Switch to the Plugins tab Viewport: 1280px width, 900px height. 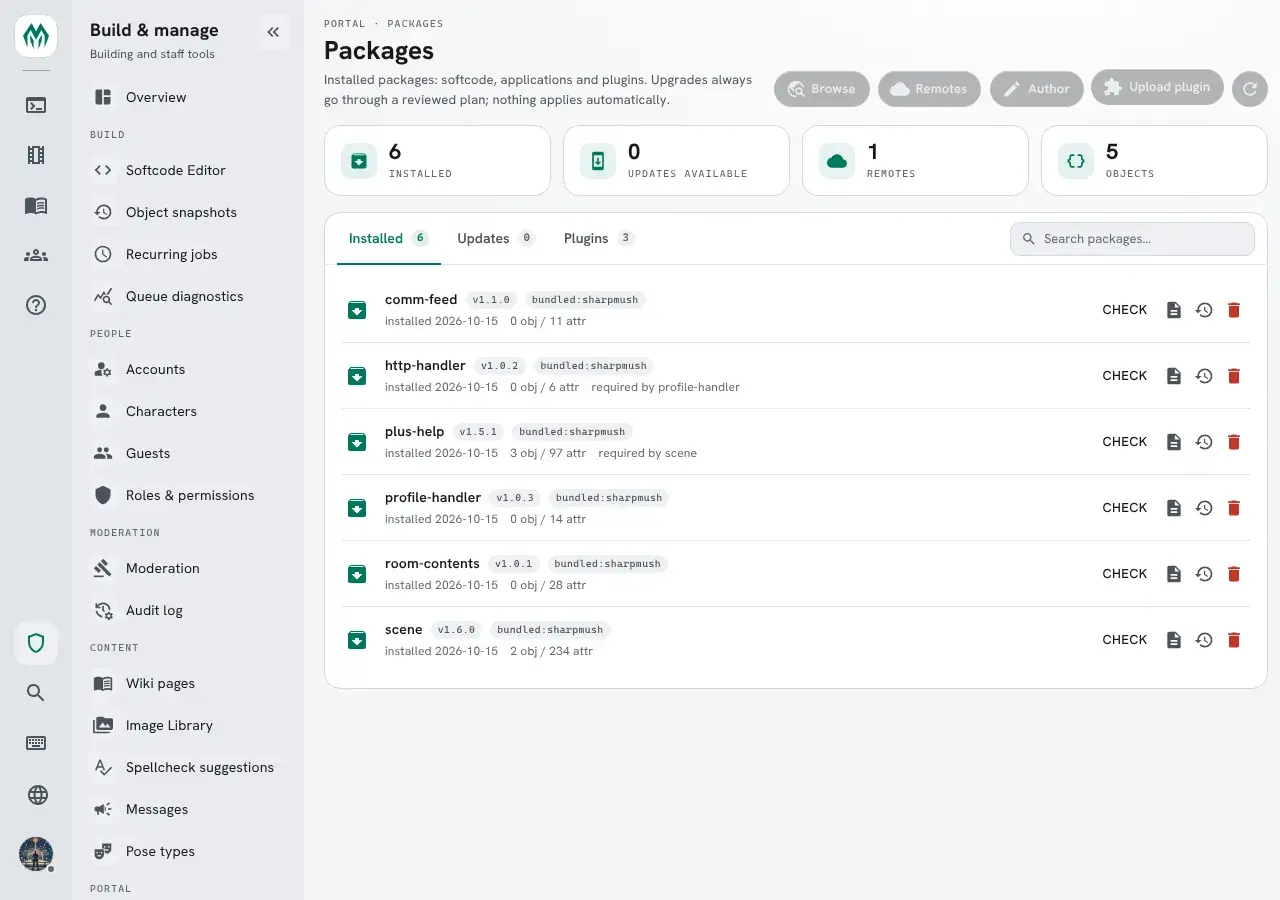[599, 239]
